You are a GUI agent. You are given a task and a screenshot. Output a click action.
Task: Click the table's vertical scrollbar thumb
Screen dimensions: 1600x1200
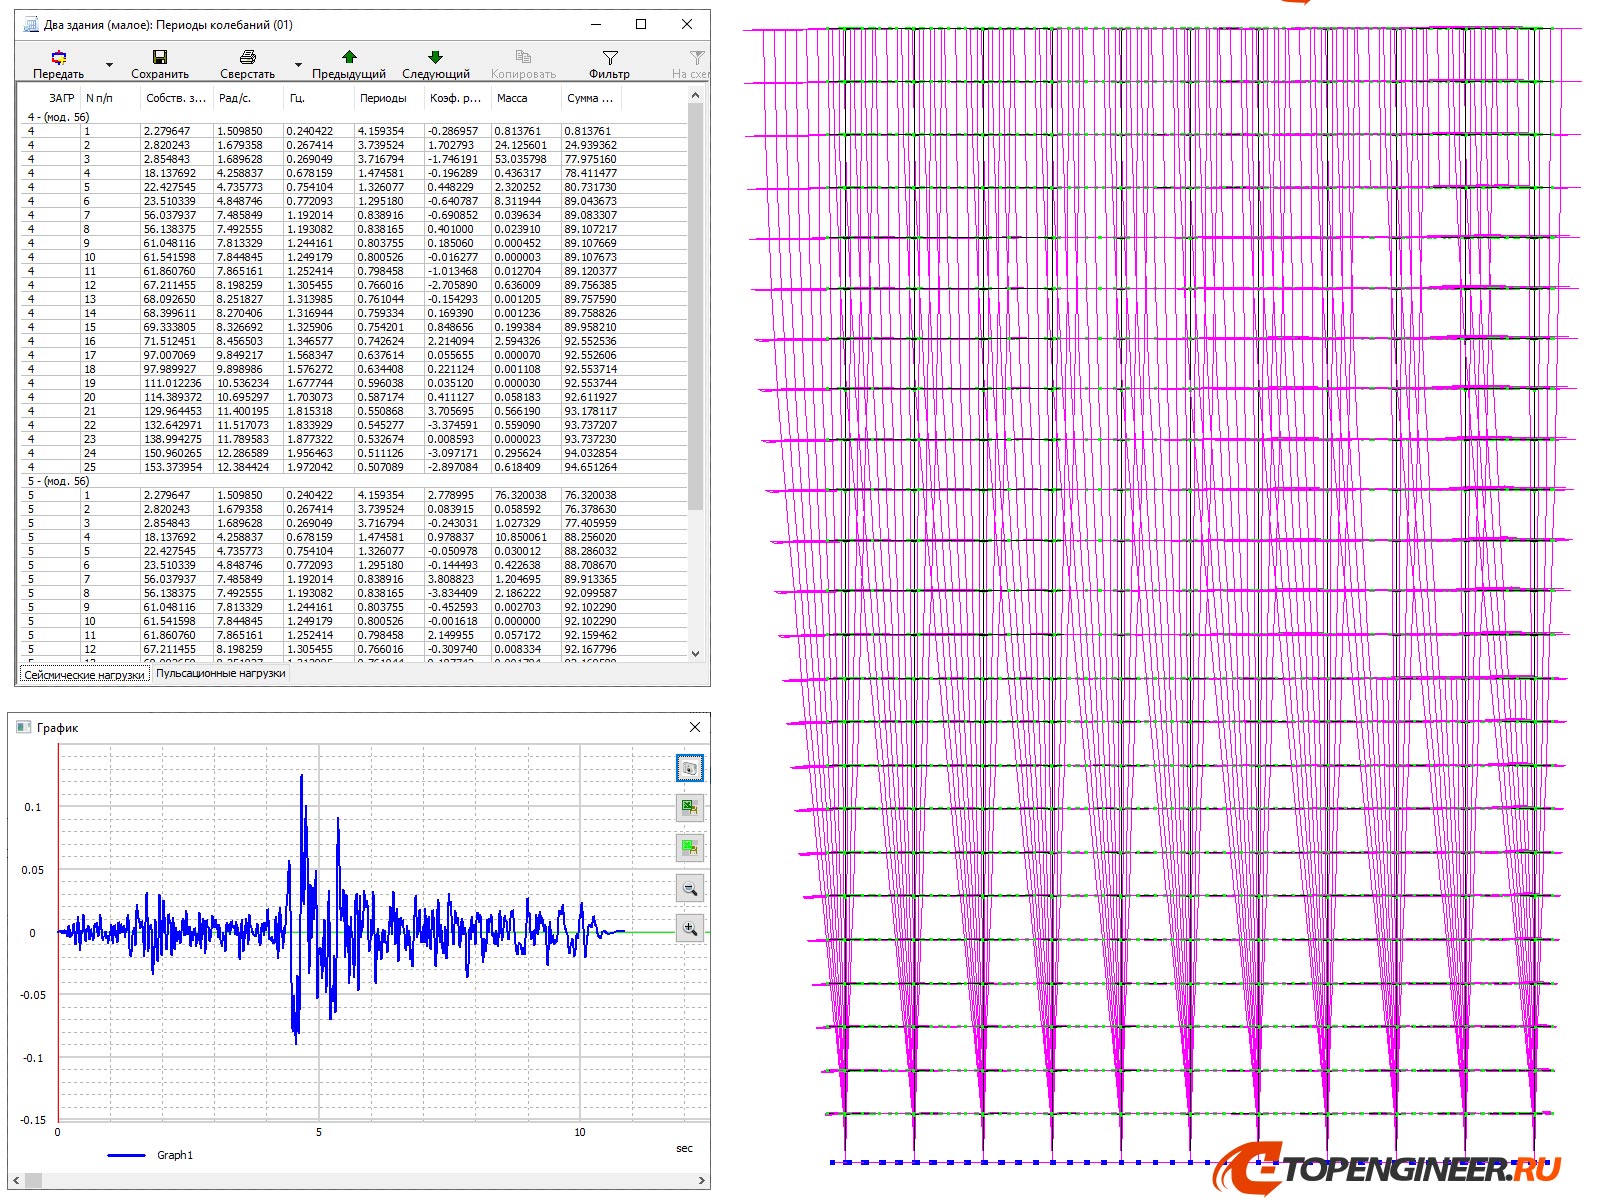point(695,300)
